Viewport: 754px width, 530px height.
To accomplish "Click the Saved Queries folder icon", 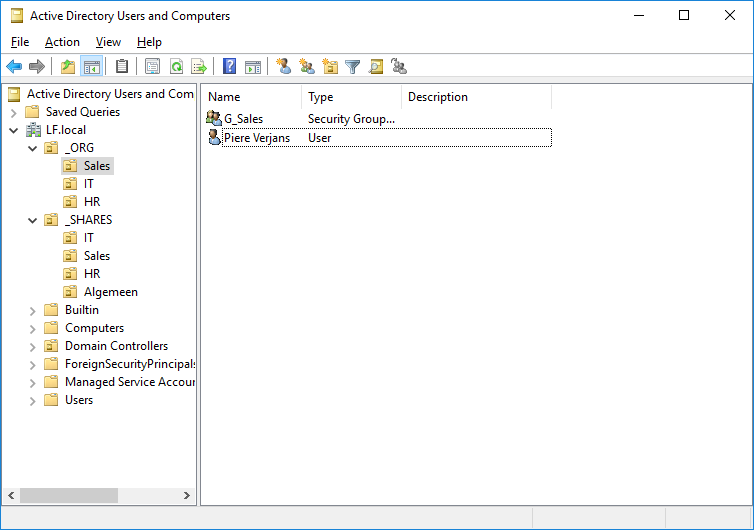I will point(32,112).
